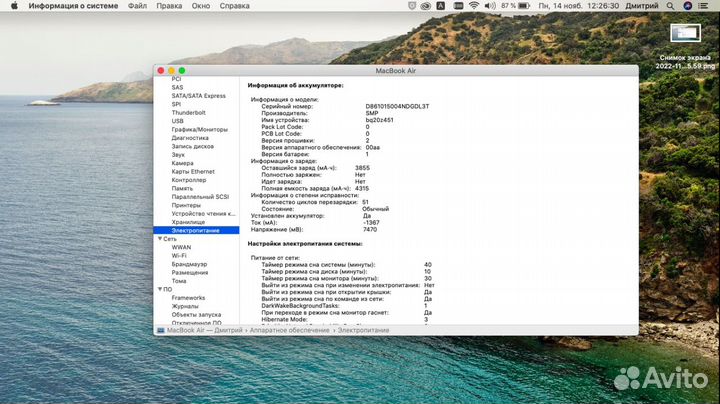Click current value -1367
The image size is (720, 404).
(371, 222)
